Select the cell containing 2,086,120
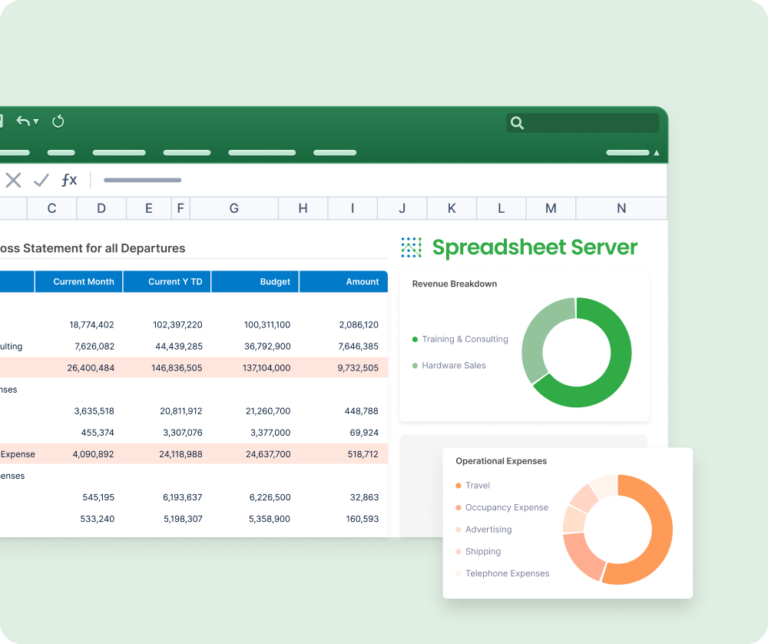This screenshot has width=768, height=644. pos(359,325)
